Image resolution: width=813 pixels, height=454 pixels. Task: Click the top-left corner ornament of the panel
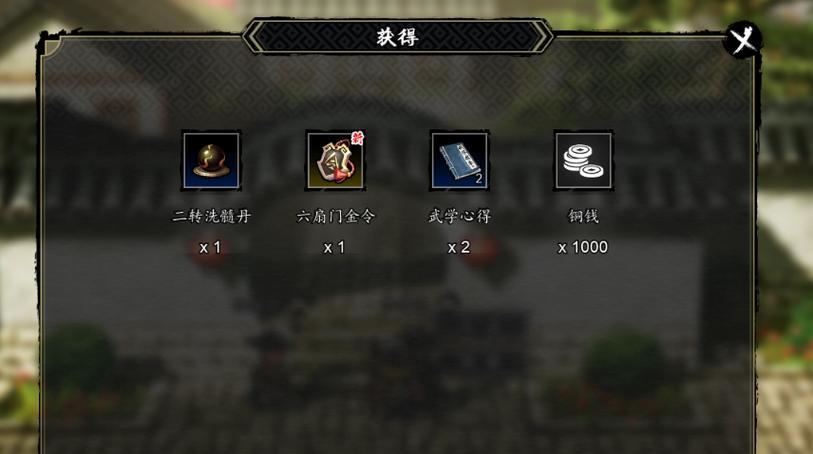[52, 47]
